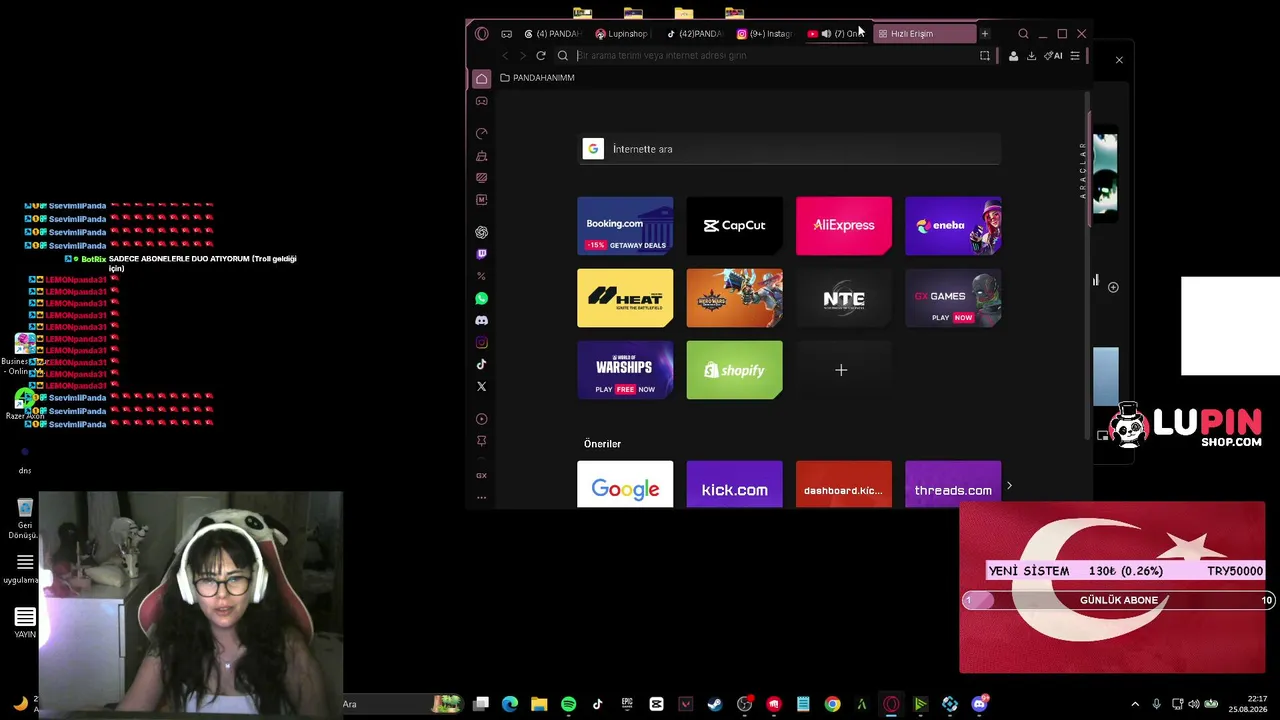Open the downloads icon in Opera toolbar
Image resolution: width=1280 pixels, height=720 pixels.
point(1031,56)
